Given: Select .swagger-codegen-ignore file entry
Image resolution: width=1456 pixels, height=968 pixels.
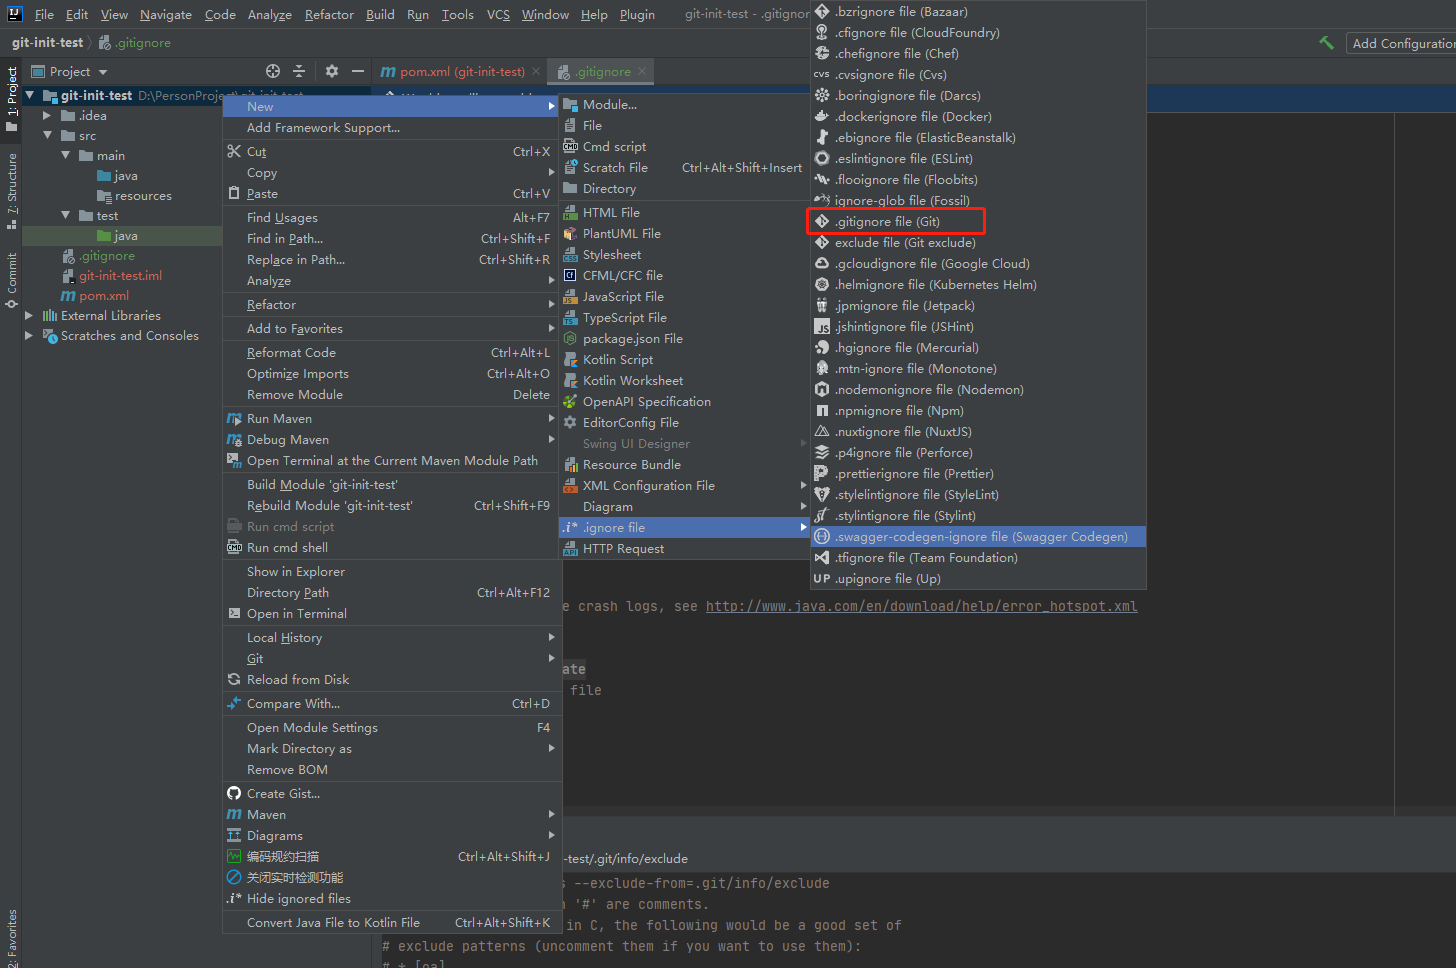Looking at the screenshot, I should coord(978,537).
